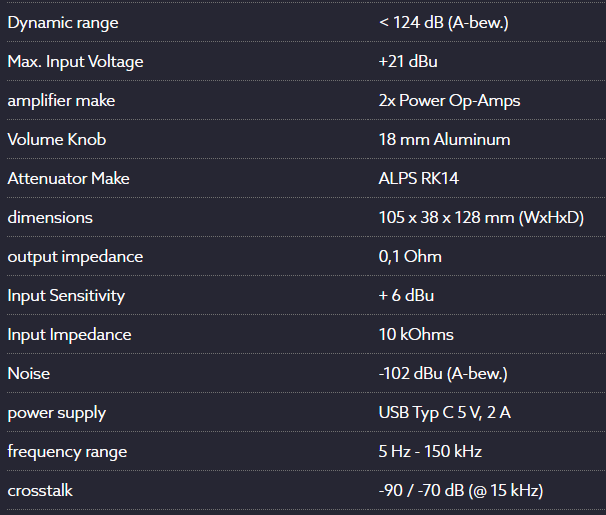Click the '-102 dBu (A-bew.)' value

pyautogui.click(x=443, y=373)
